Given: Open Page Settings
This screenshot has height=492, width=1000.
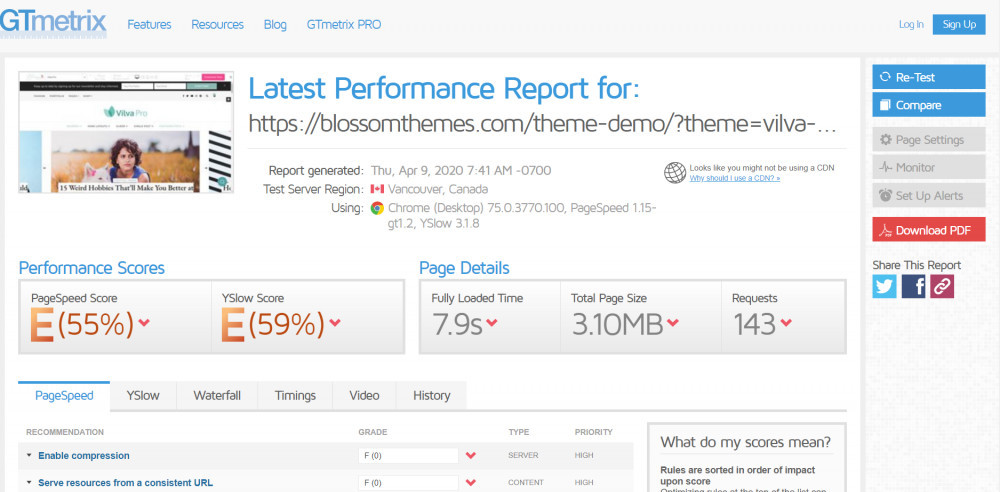Looking at the screenshot, I should pos(929,140).
